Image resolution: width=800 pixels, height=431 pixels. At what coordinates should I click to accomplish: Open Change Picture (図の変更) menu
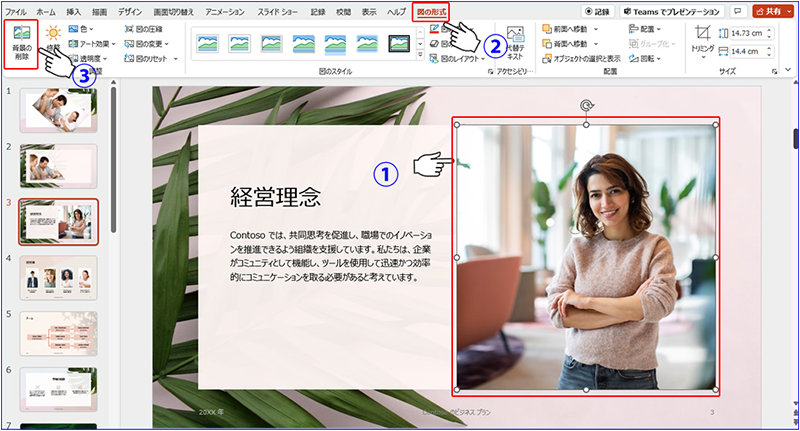click(x=146, y=44)
